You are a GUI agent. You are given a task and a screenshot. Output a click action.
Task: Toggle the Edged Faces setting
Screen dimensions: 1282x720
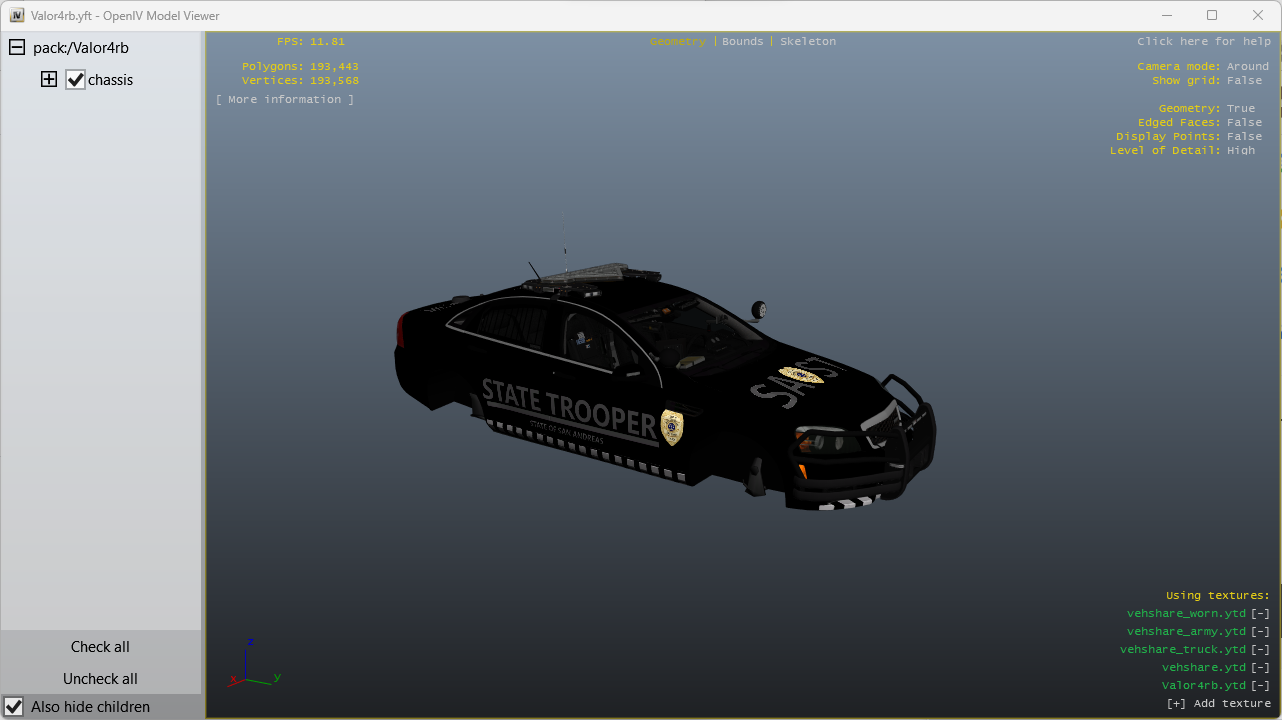click(x=1244, y=123)
